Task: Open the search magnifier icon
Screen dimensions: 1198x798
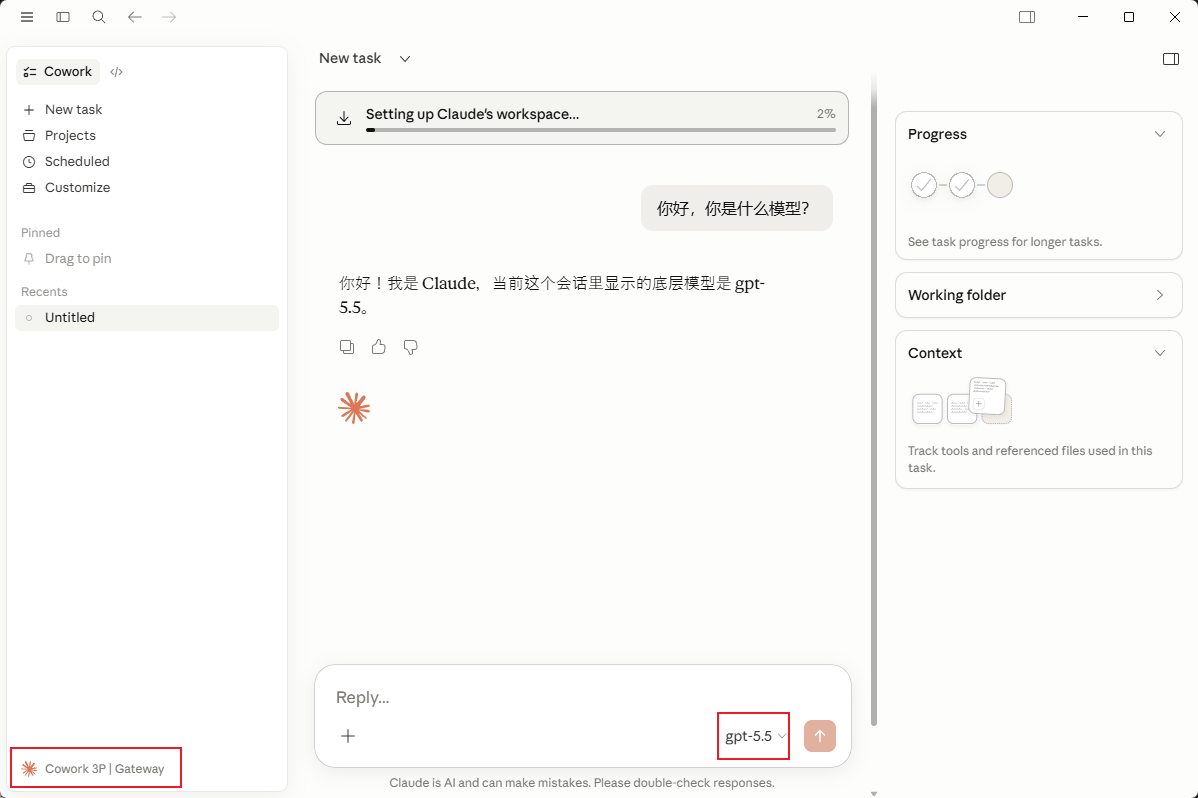Action: coord(99,17)
